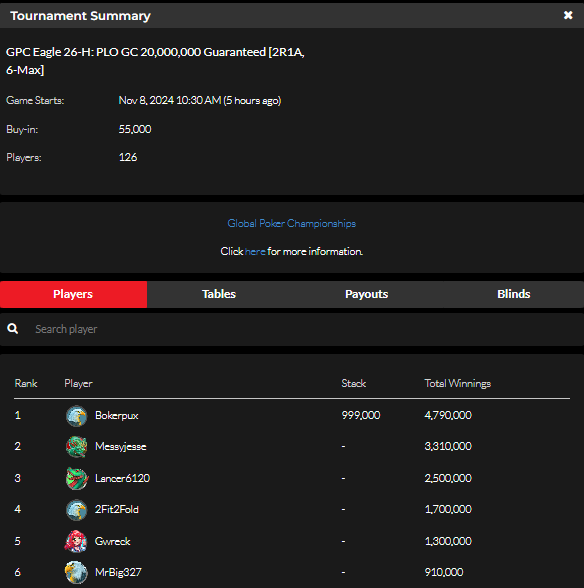
Task: Click Bokerpux's stack value 999,000
Action: [x=361, y=415]
